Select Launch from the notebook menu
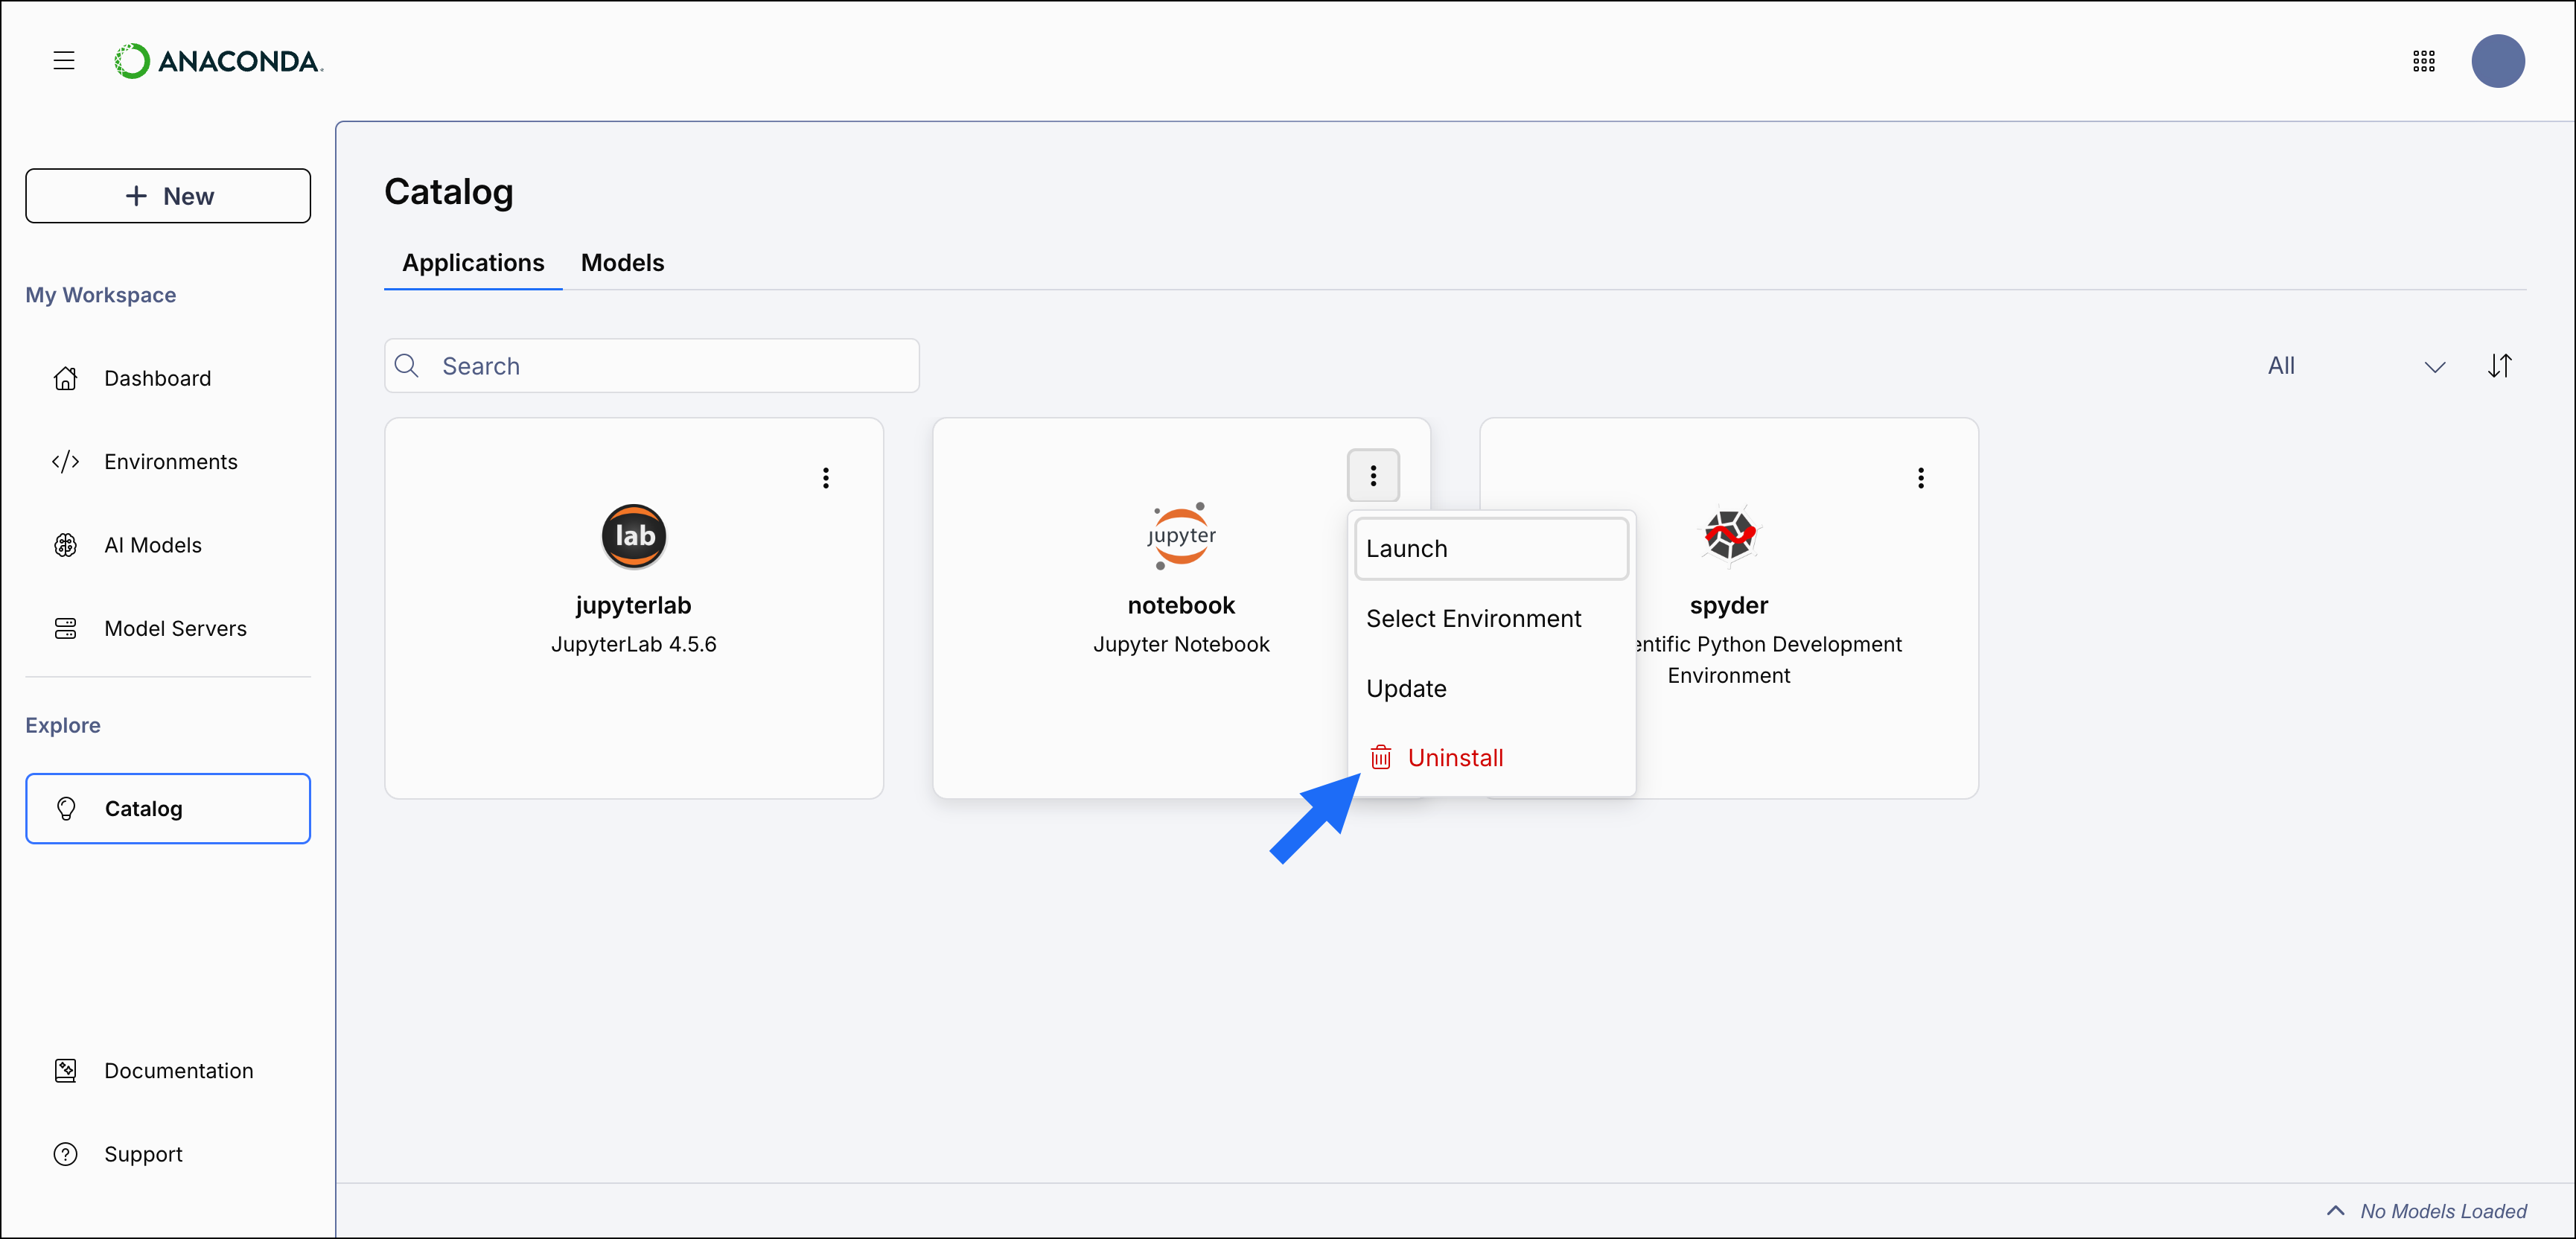Viewport: 2576px width, 1239px height. pos(1491,548)
